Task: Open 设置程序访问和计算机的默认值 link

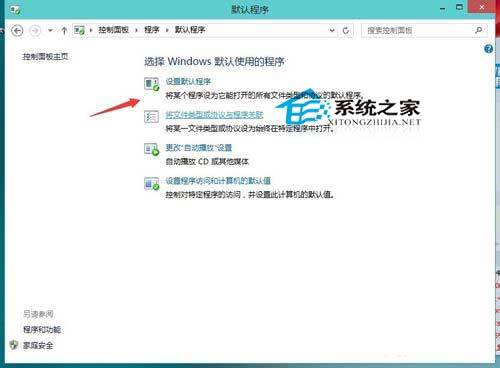Action: point(218,181)
